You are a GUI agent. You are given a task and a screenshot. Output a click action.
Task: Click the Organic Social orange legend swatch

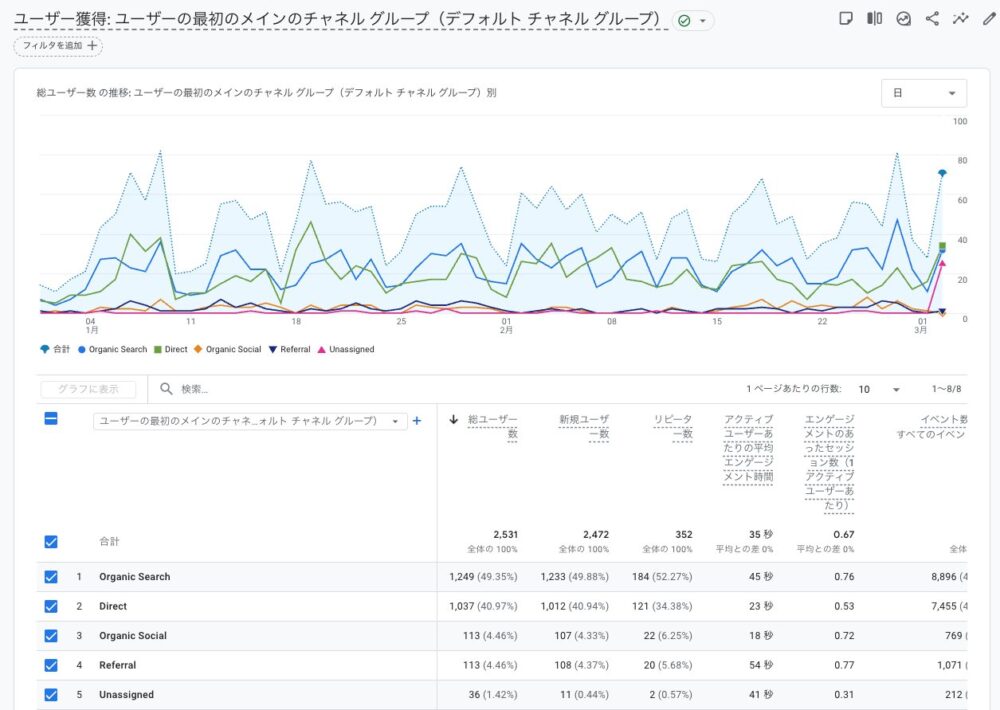click(x=198, y=349)
